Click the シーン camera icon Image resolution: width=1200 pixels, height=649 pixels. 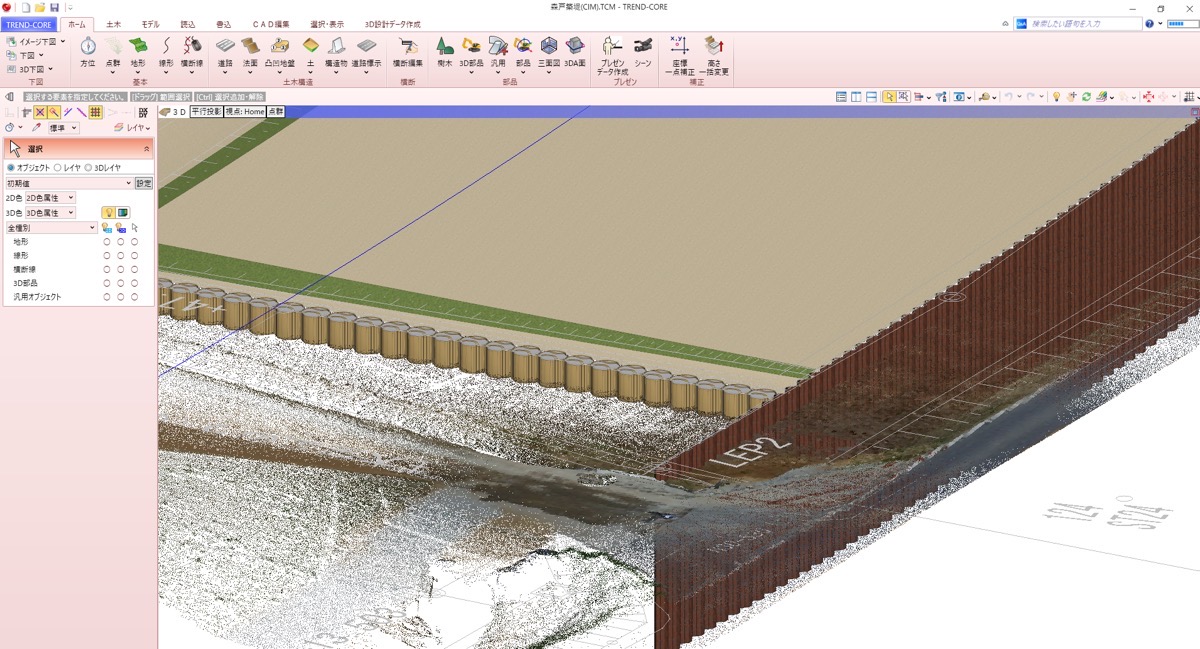point(643,50)
